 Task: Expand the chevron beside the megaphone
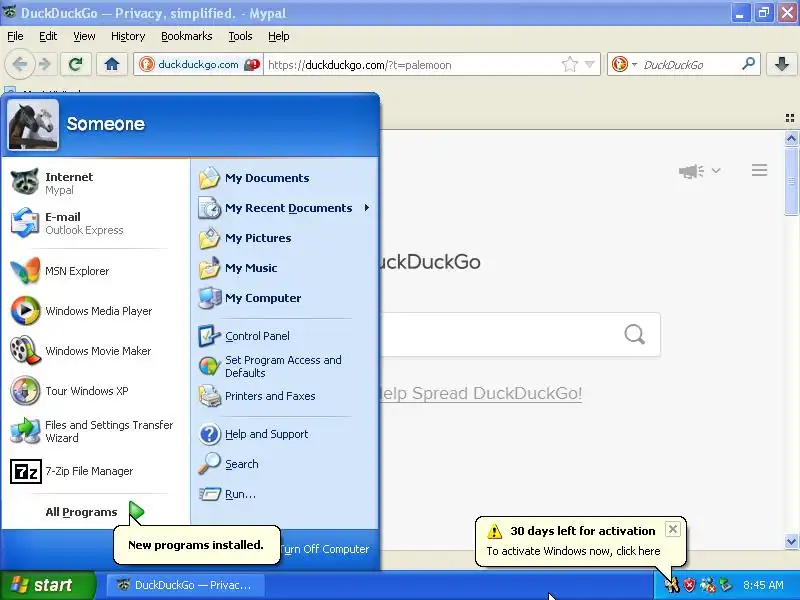(x=716, y=171)
